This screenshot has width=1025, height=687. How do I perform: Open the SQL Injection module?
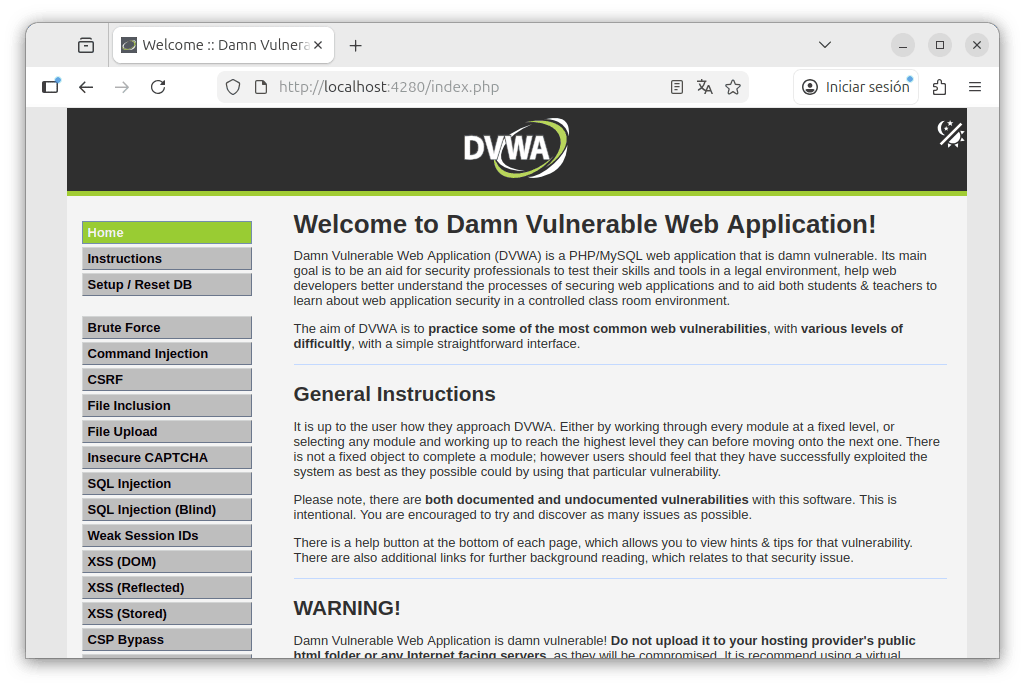click(167, 484)
